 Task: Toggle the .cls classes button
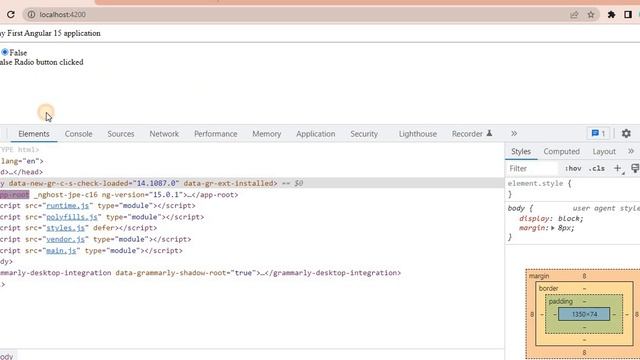pos(597,168)
